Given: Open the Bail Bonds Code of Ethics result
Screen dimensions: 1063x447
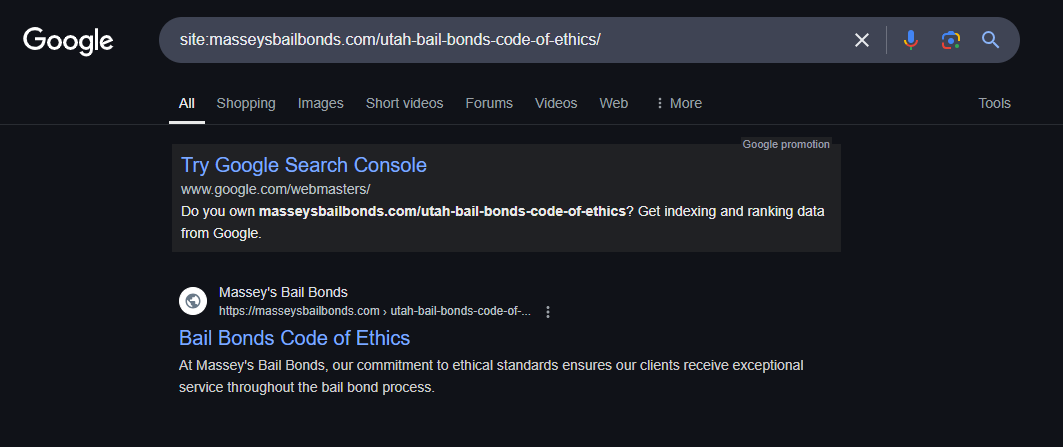Looking at the screenshot, I should pyautogui.click(x=294, y=338).
